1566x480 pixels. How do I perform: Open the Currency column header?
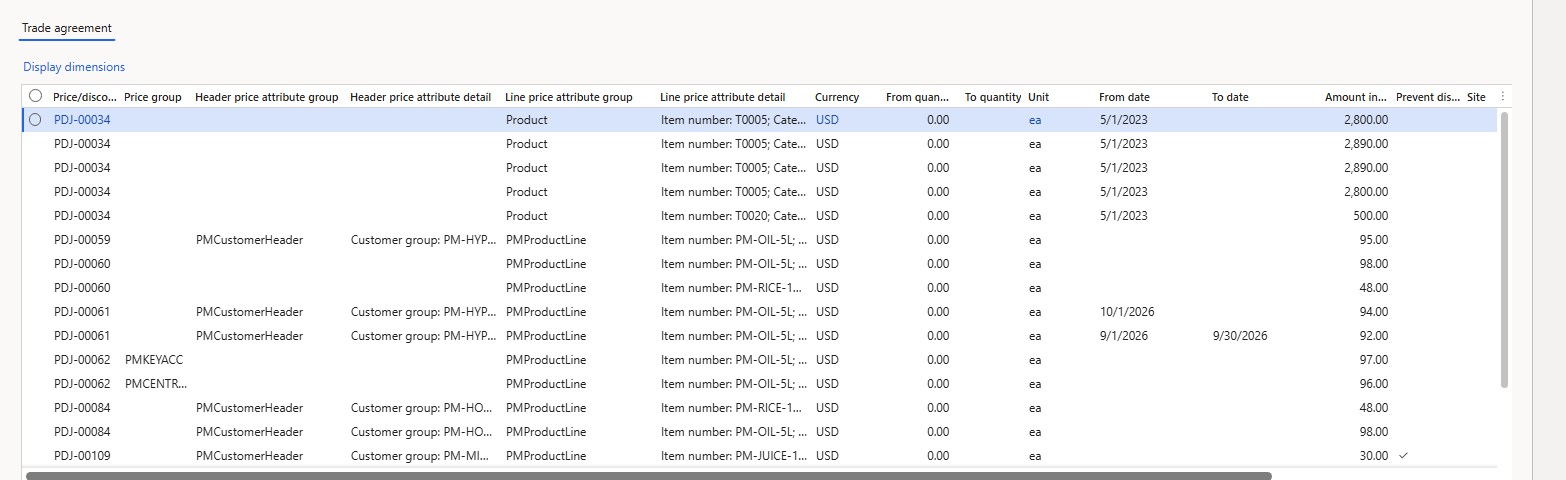pos(837,97)
